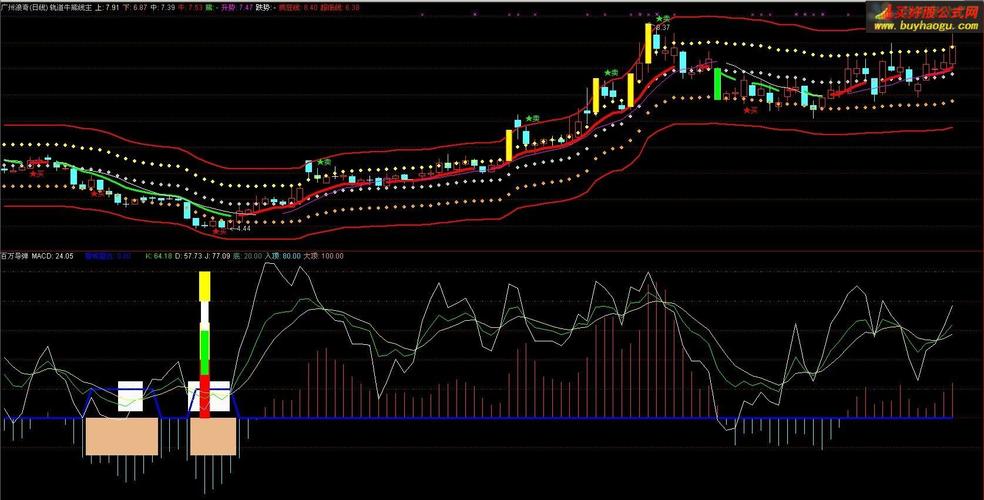Click the 入顶: 80.00 indicator value

point(283,256)
